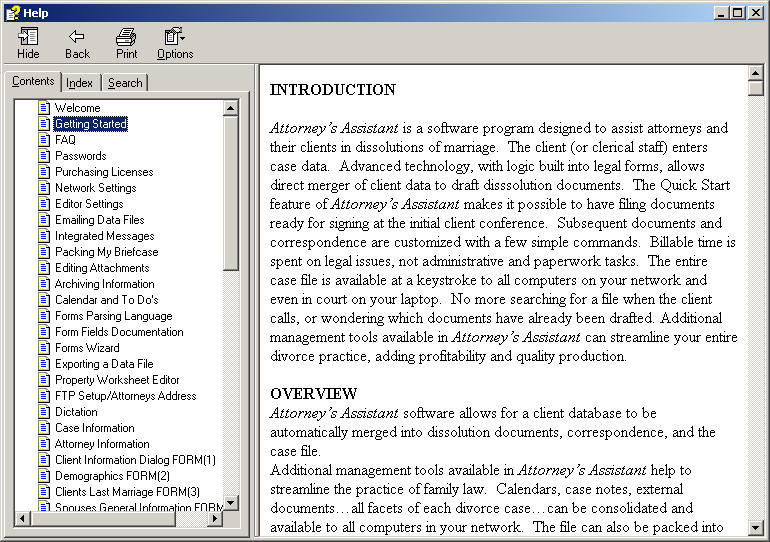Image resolution: width=770 pixels, height=542 pixels.
Task: Click the page icon beside Archiving Information
Action: 44,284
